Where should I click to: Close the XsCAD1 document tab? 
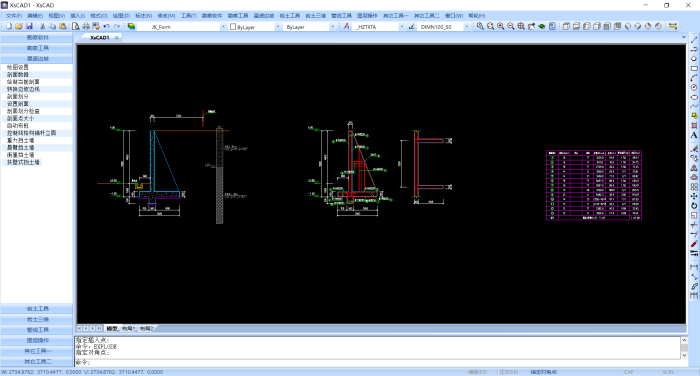pos(117,38)
